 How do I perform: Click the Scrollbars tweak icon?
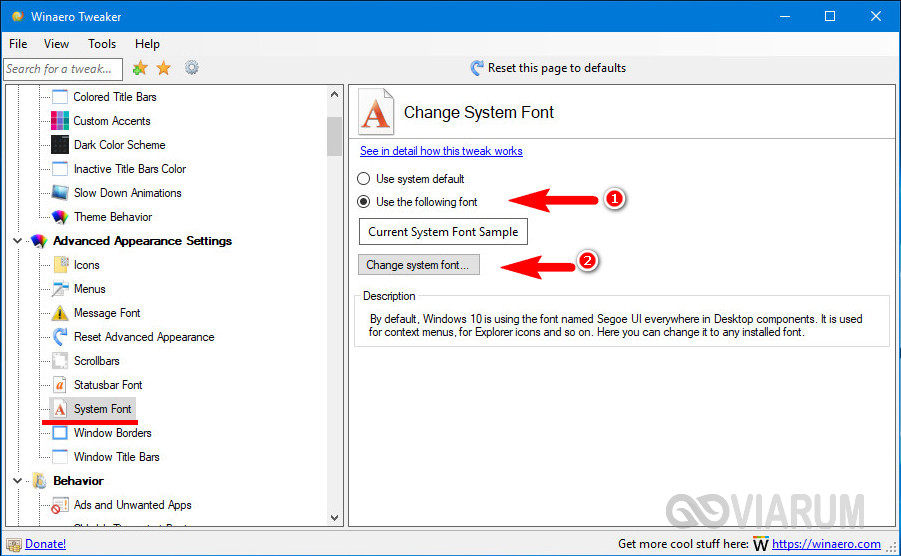pyautogui.click(x=60, y=361)
